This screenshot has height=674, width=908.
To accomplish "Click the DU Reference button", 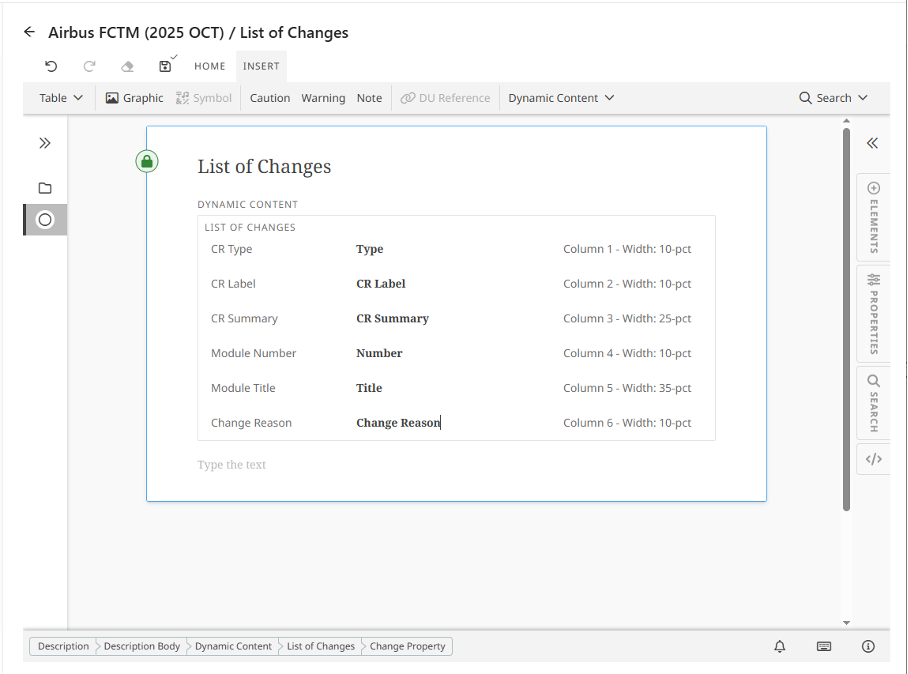I will pos(445,98).
